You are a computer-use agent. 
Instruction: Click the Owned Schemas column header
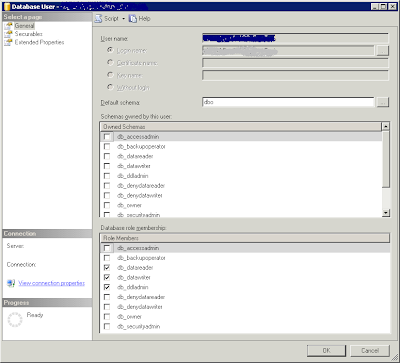tap(241, 127)
